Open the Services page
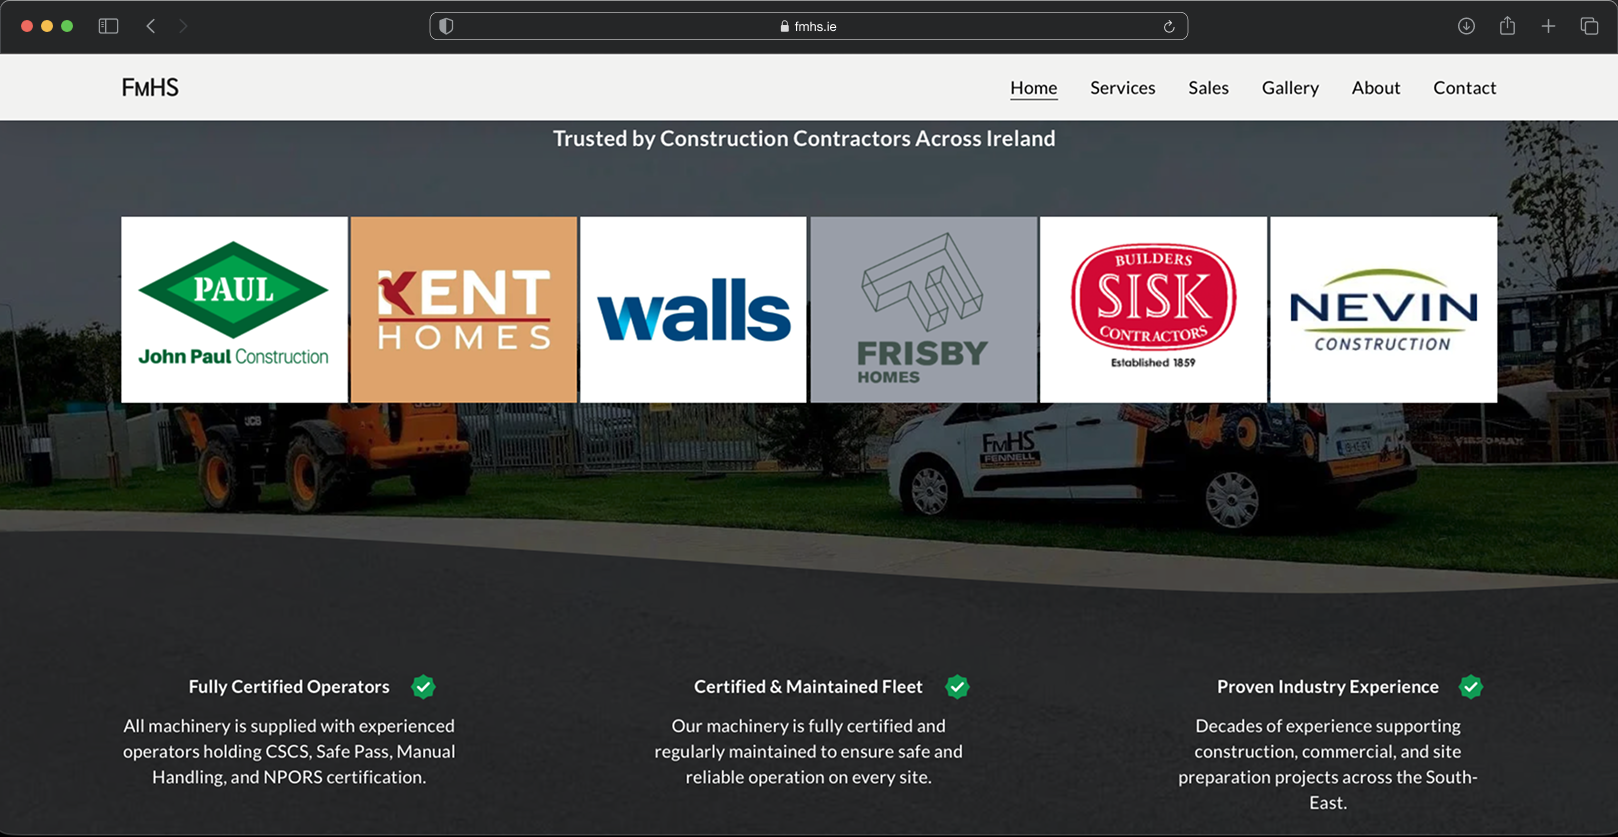This screenshot has width=1618, height=837. (x=1122, y=88)
